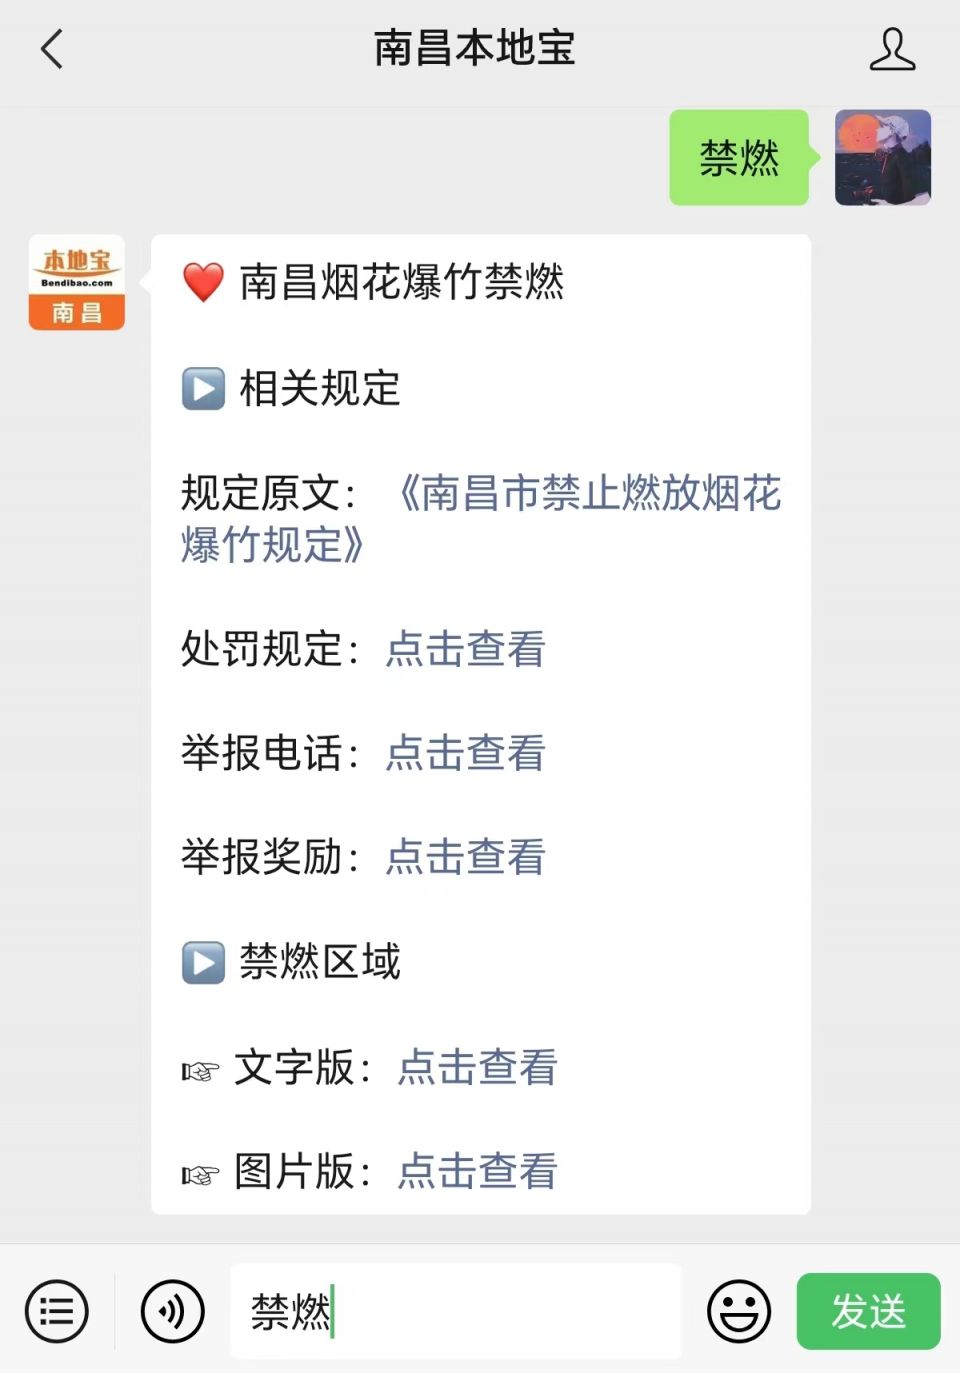Tap the sent 禁燃 message bubble
Image resolution: width=960 pixels, height=1373 pixels.
739,158
